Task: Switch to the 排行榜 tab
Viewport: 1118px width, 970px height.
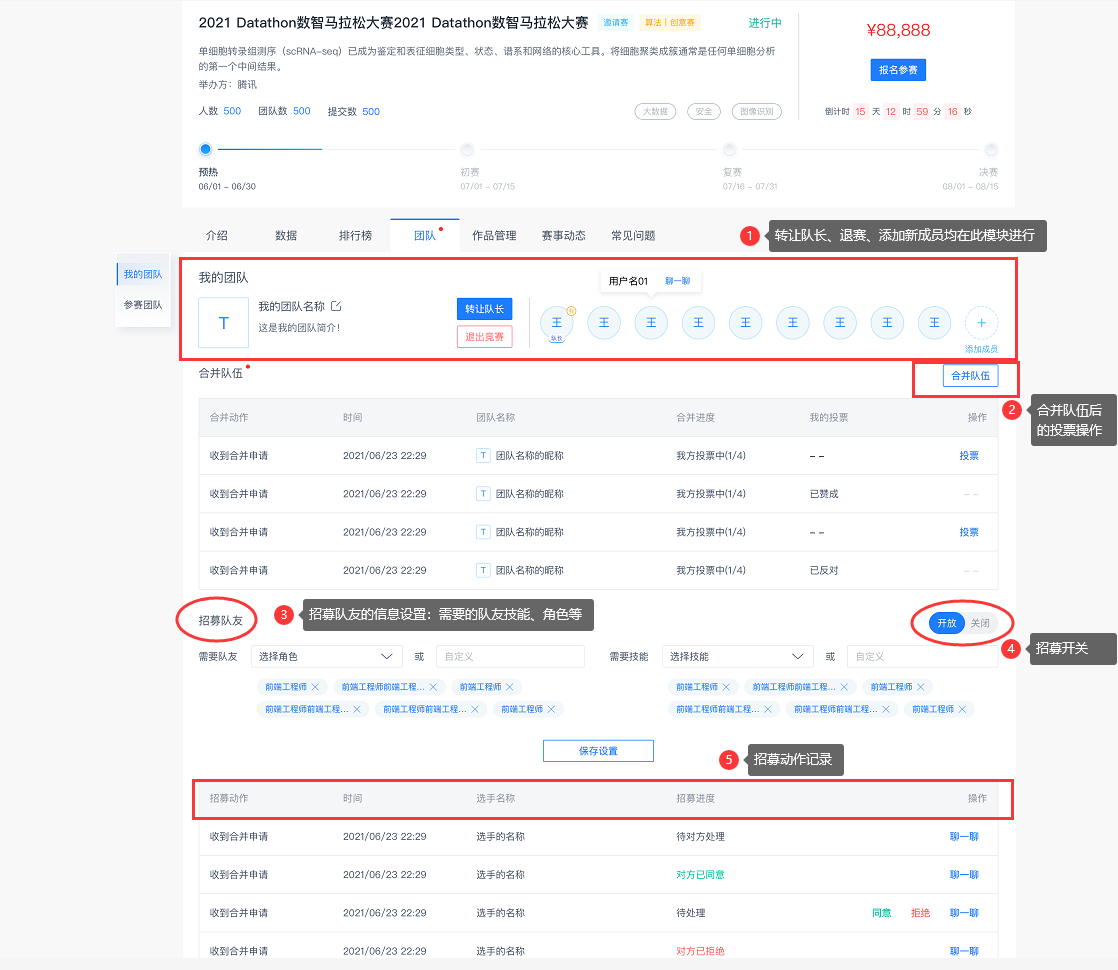Action: 355,236
